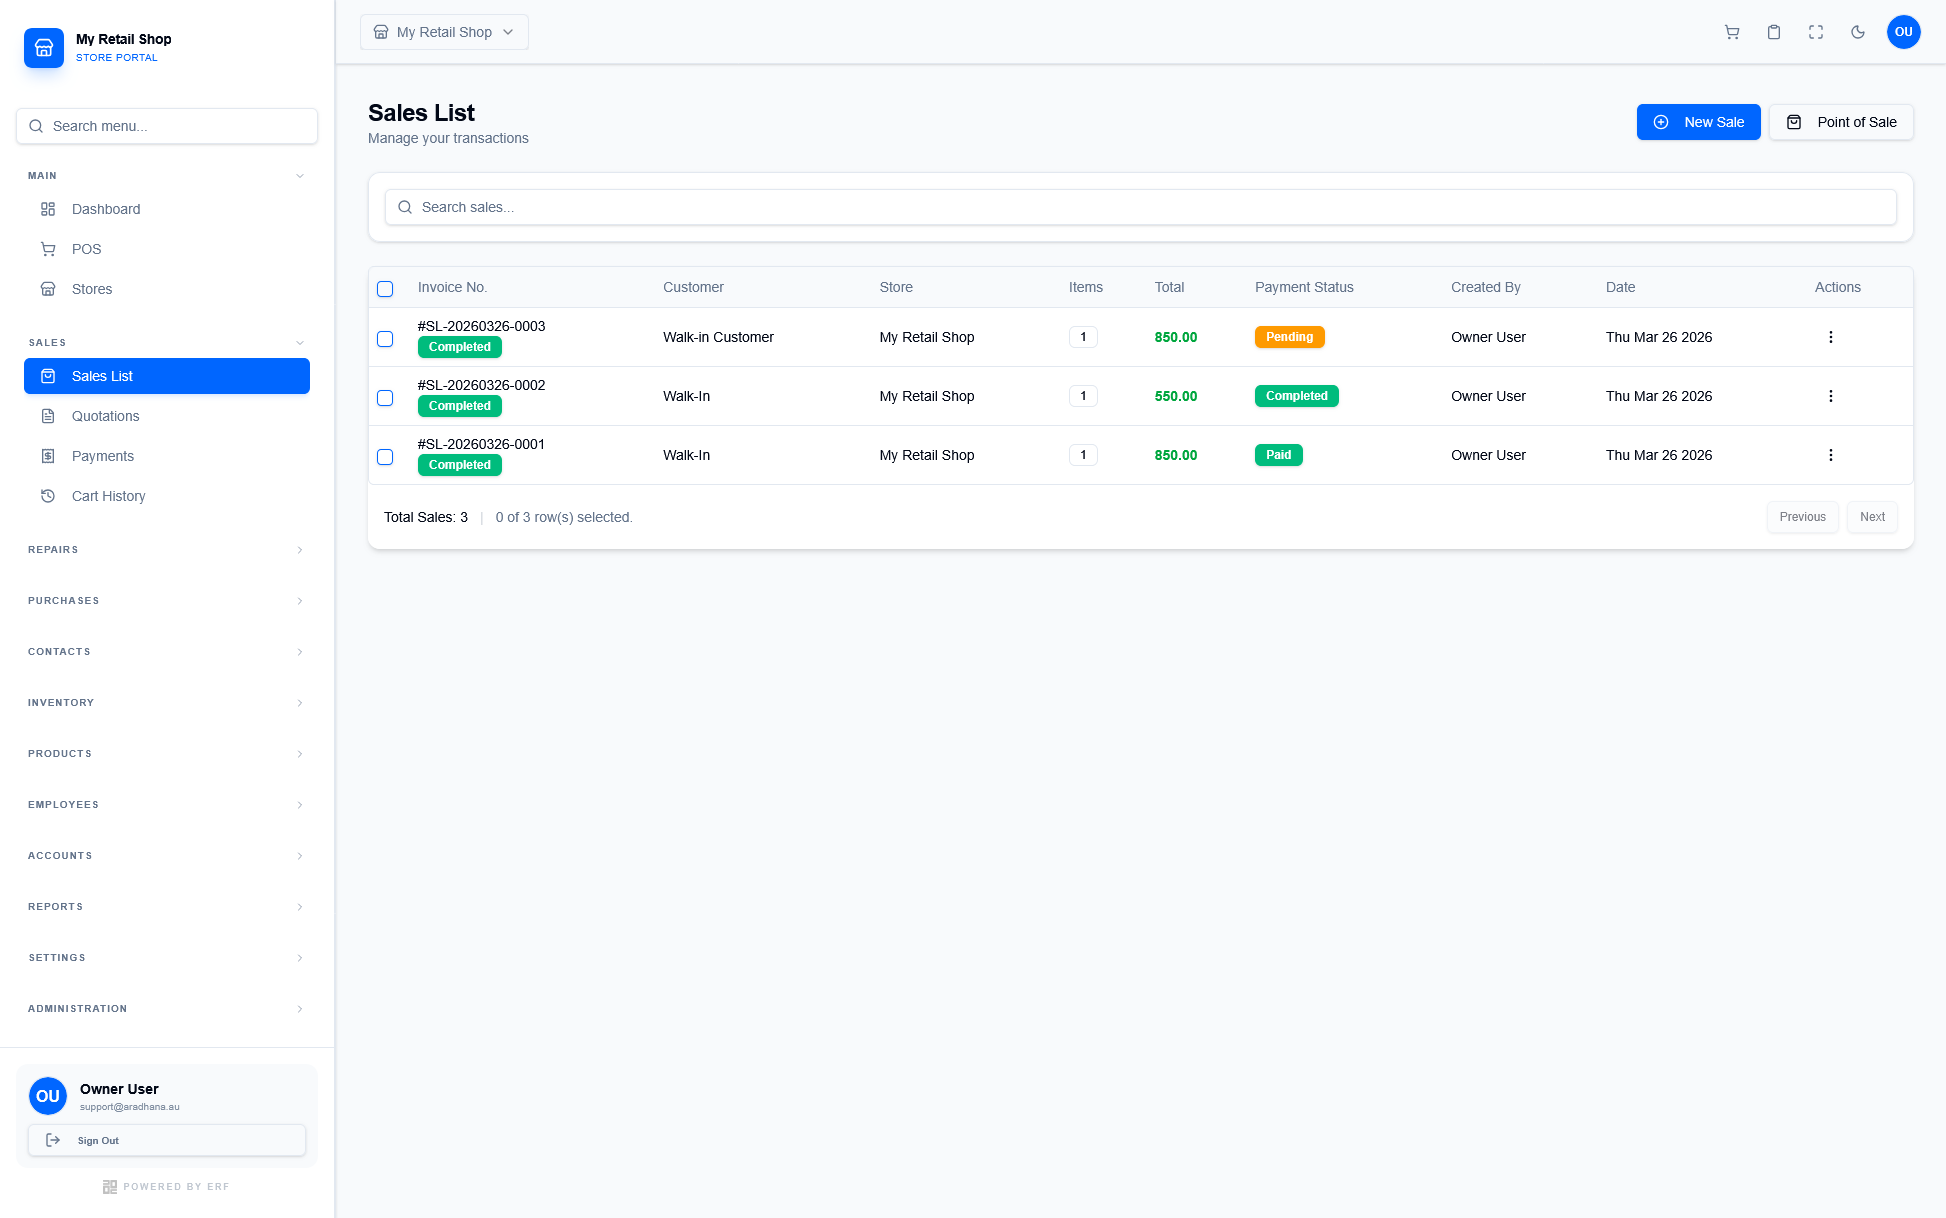Tick the checkbox for invoice SL-20260326-0003

[x=385, y=339]
